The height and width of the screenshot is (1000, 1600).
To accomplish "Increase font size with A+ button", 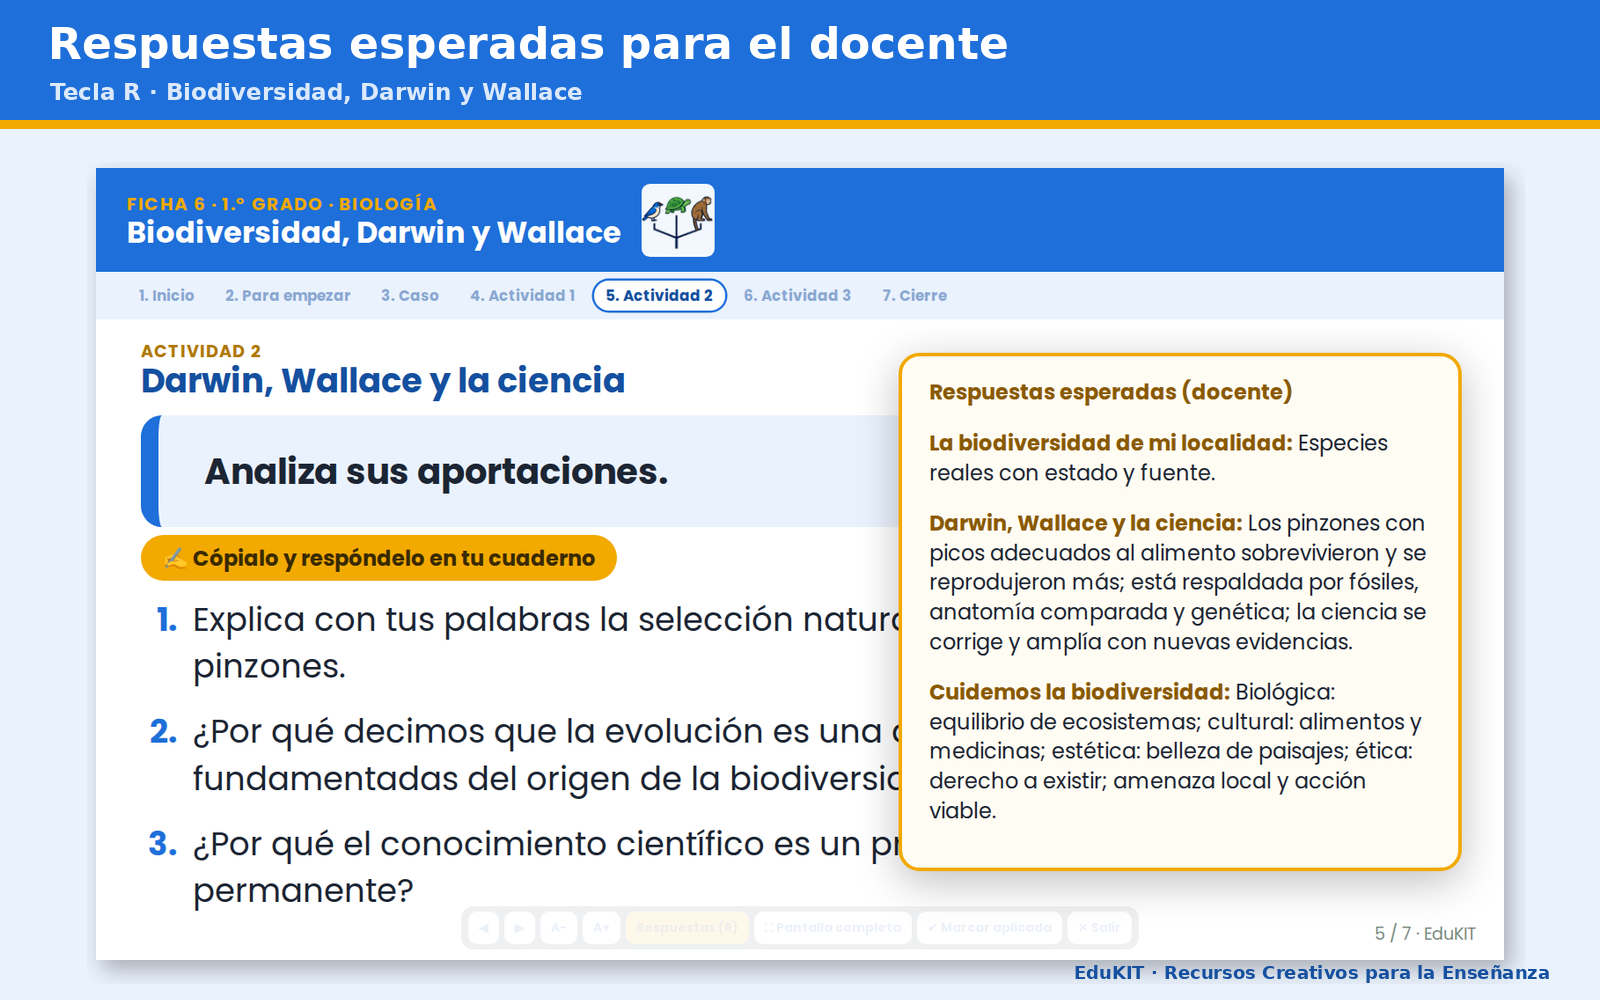I will point(601,928).
